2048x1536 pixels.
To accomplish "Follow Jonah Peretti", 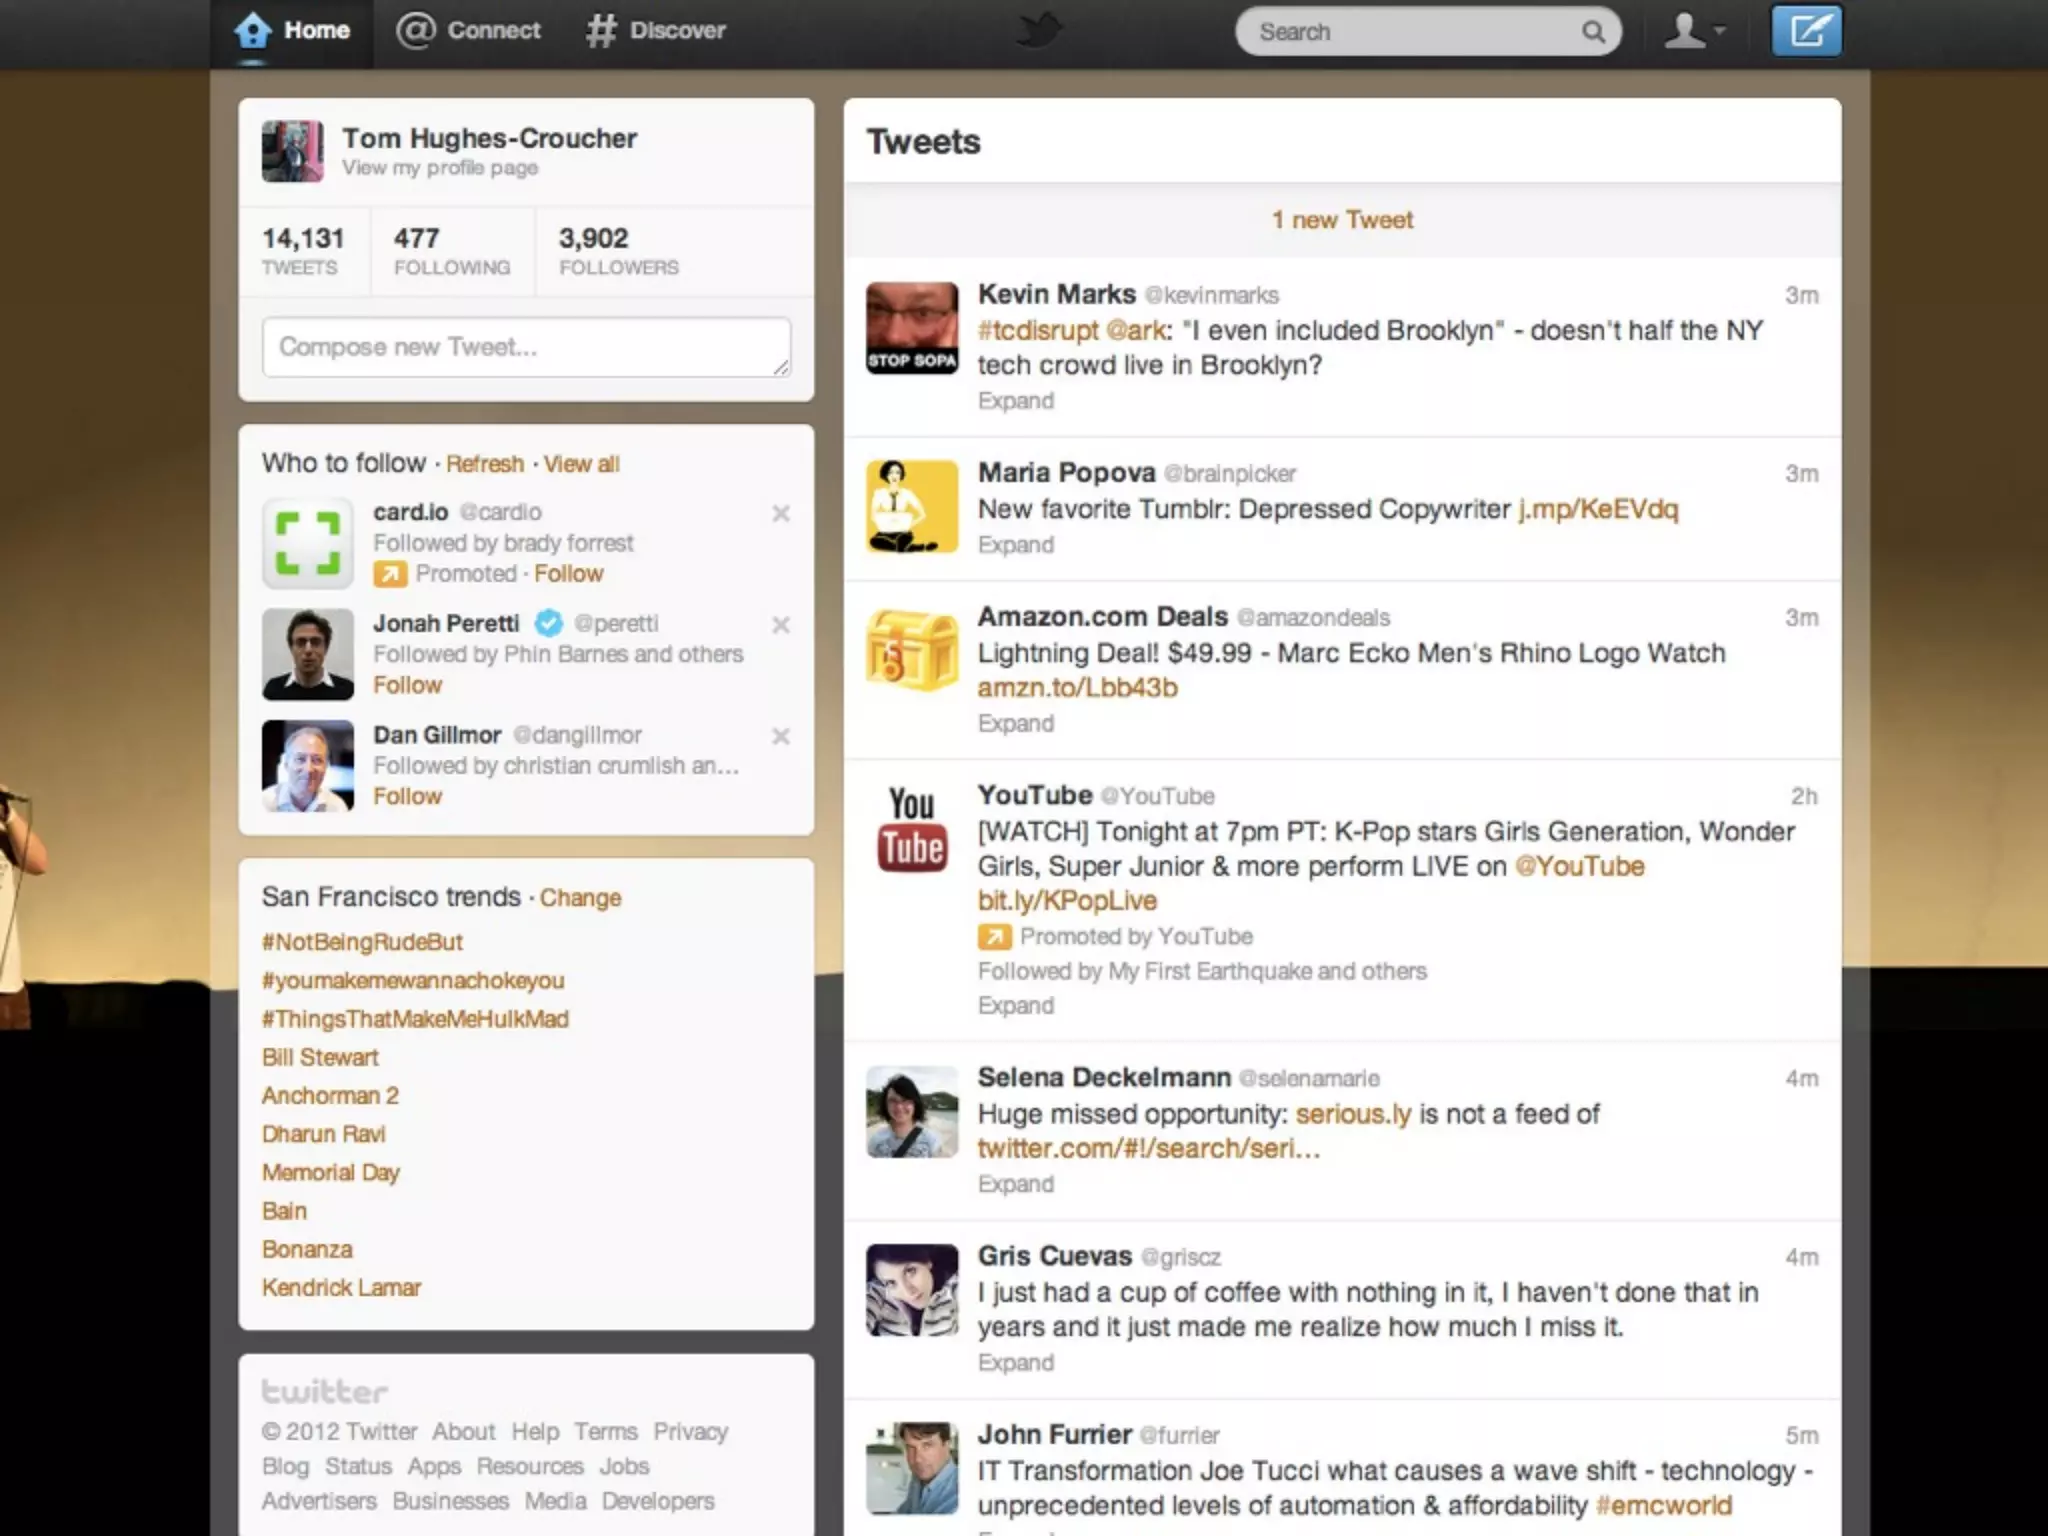I will (x=407, y=685).
